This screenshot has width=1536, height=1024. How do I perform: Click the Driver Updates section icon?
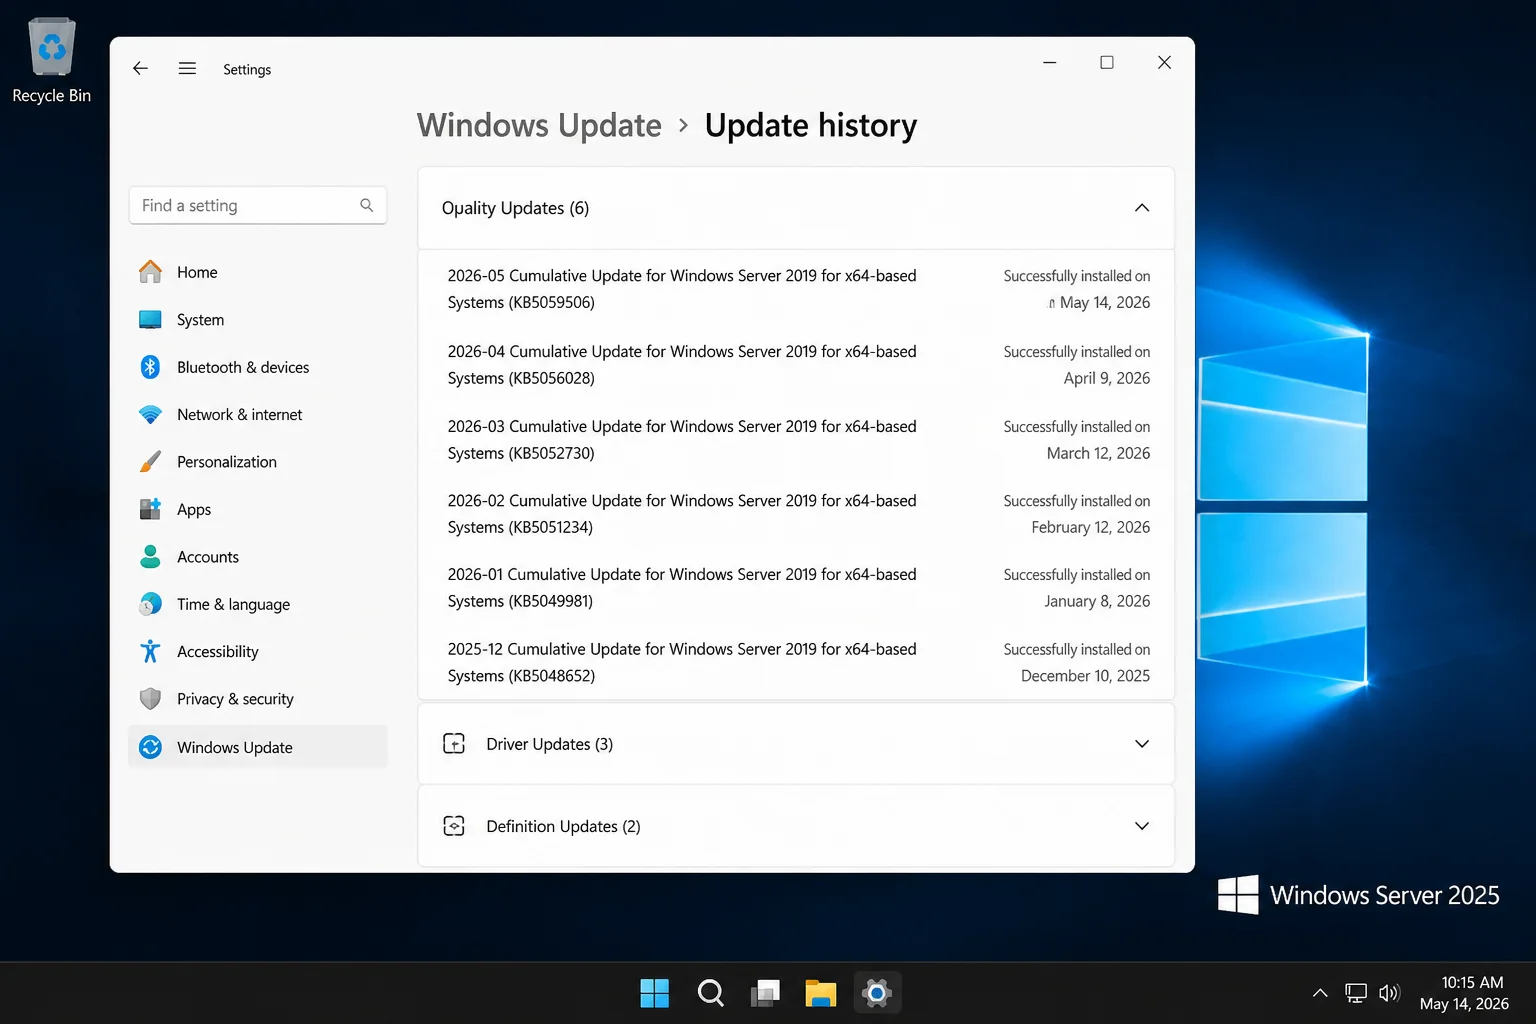[x=454, y=743]
